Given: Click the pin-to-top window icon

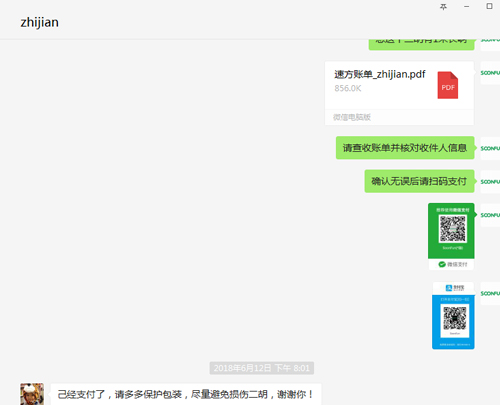Looking at the screenshot, I should [443, 7].
